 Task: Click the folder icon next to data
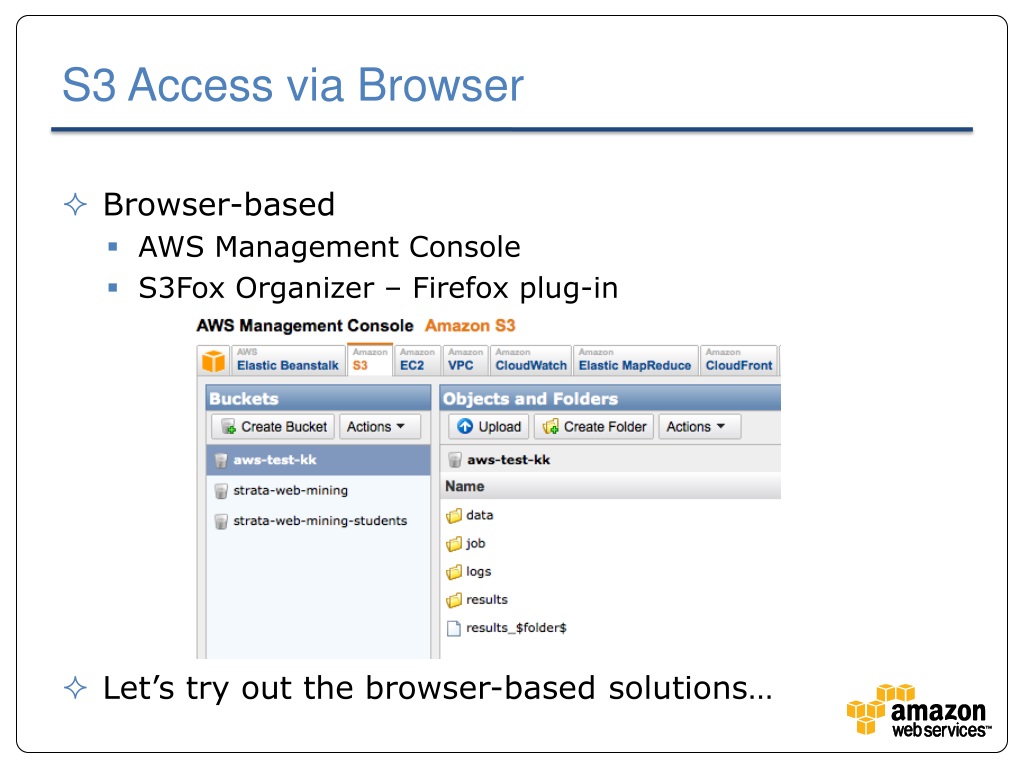click(x=454, y=516)
